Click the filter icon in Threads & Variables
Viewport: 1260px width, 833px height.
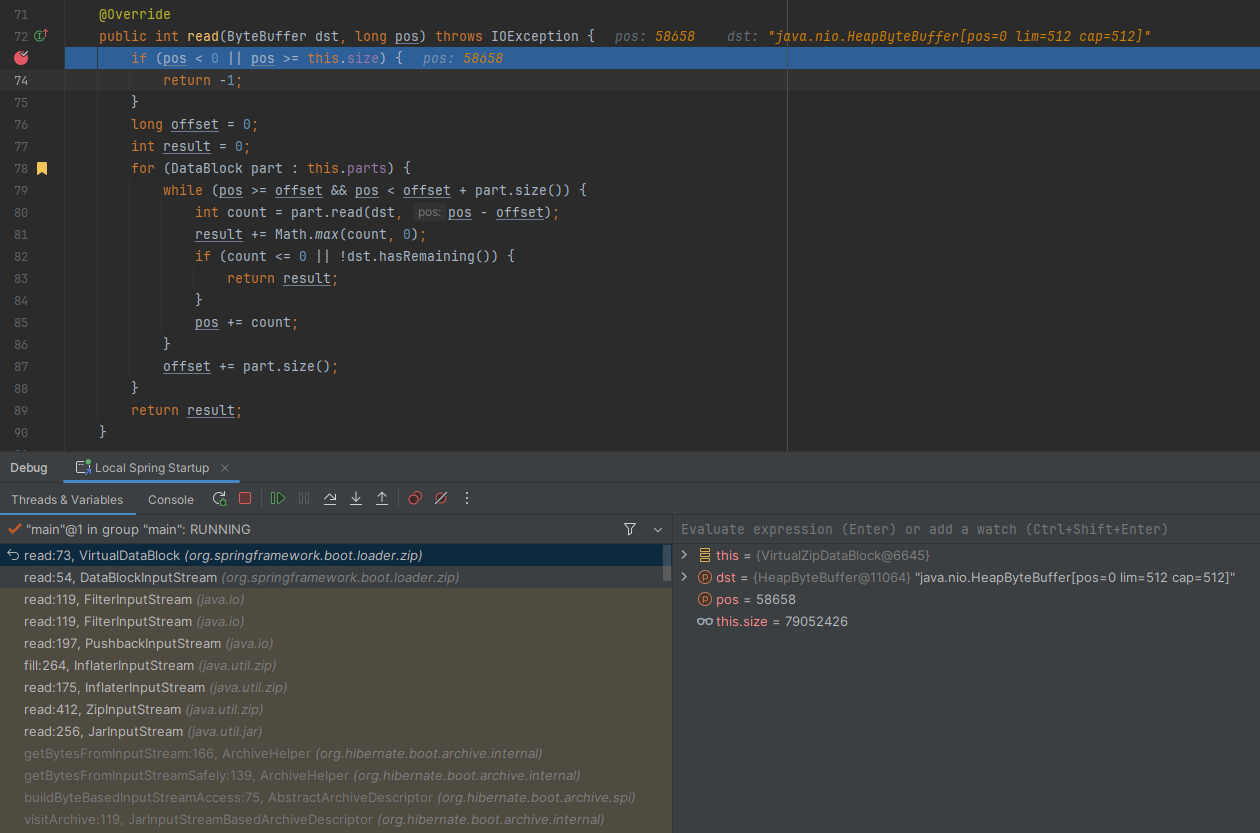coord(629,529)
